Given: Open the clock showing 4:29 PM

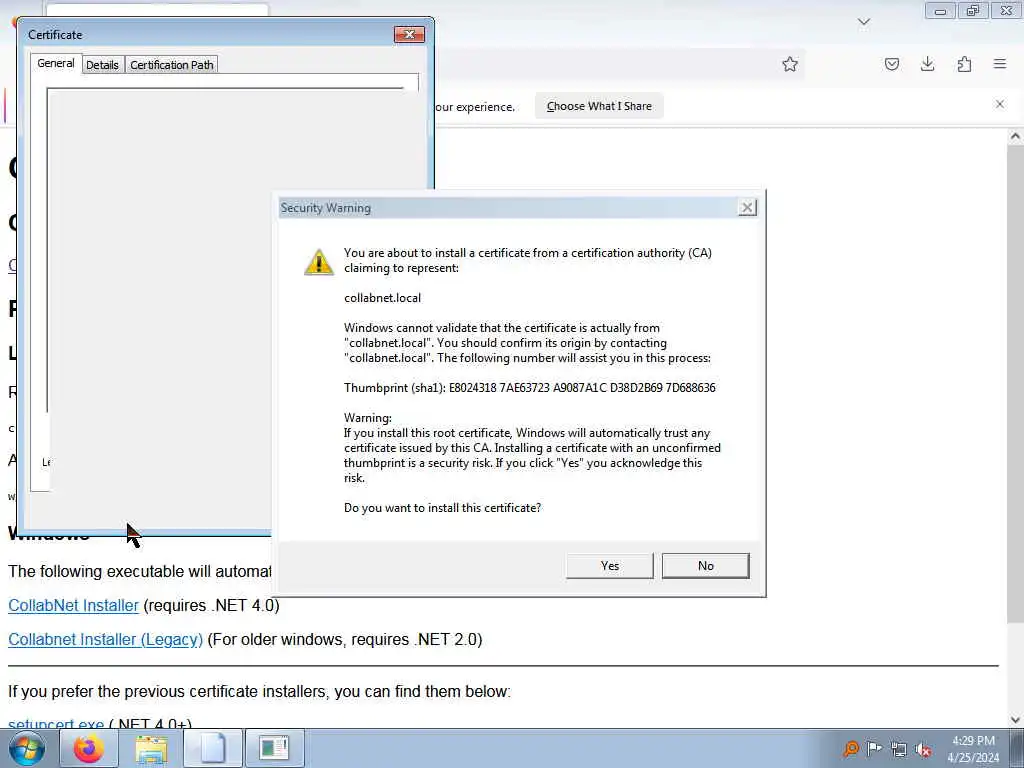Looking at the screenshot, I should pyautogui.click(x=973, y=748).
